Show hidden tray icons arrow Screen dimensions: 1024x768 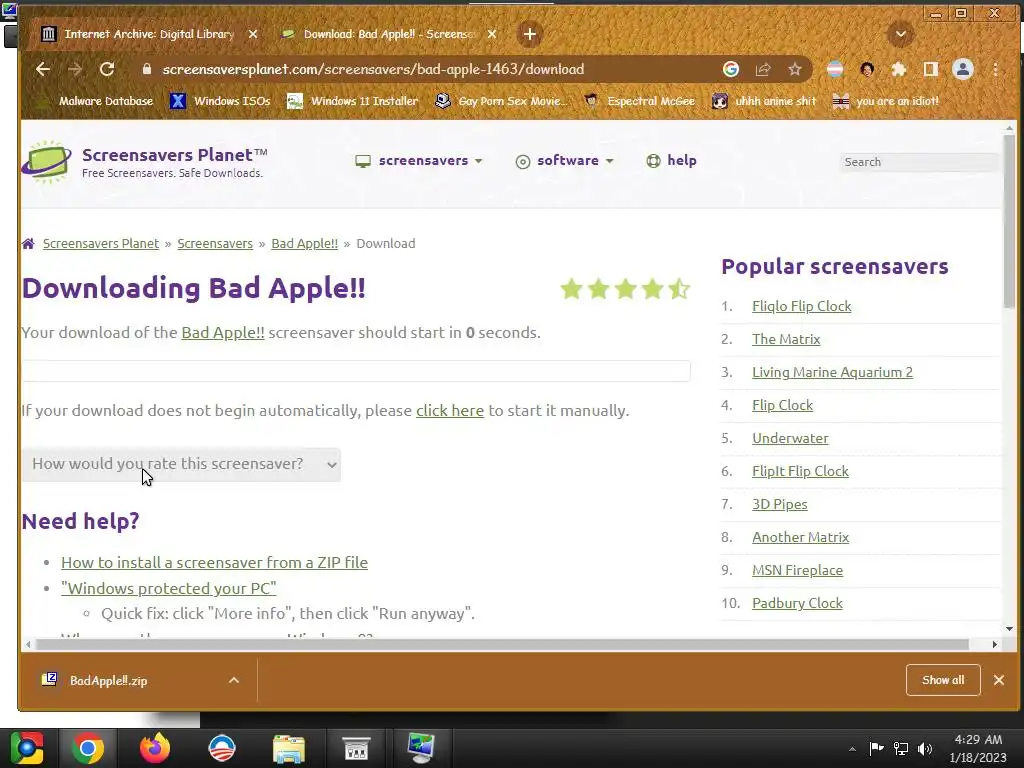[852, 749]
